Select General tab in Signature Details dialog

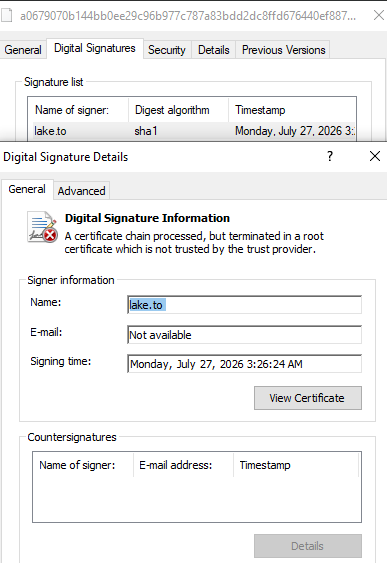27,189
